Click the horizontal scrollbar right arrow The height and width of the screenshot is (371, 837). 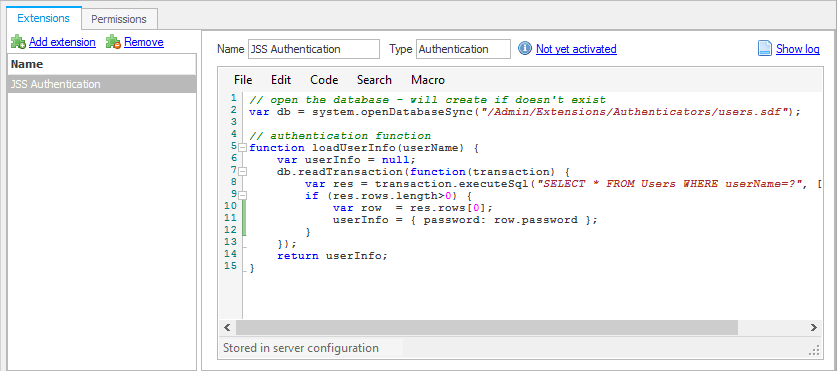pyautogui.click(x=813, y=327)
